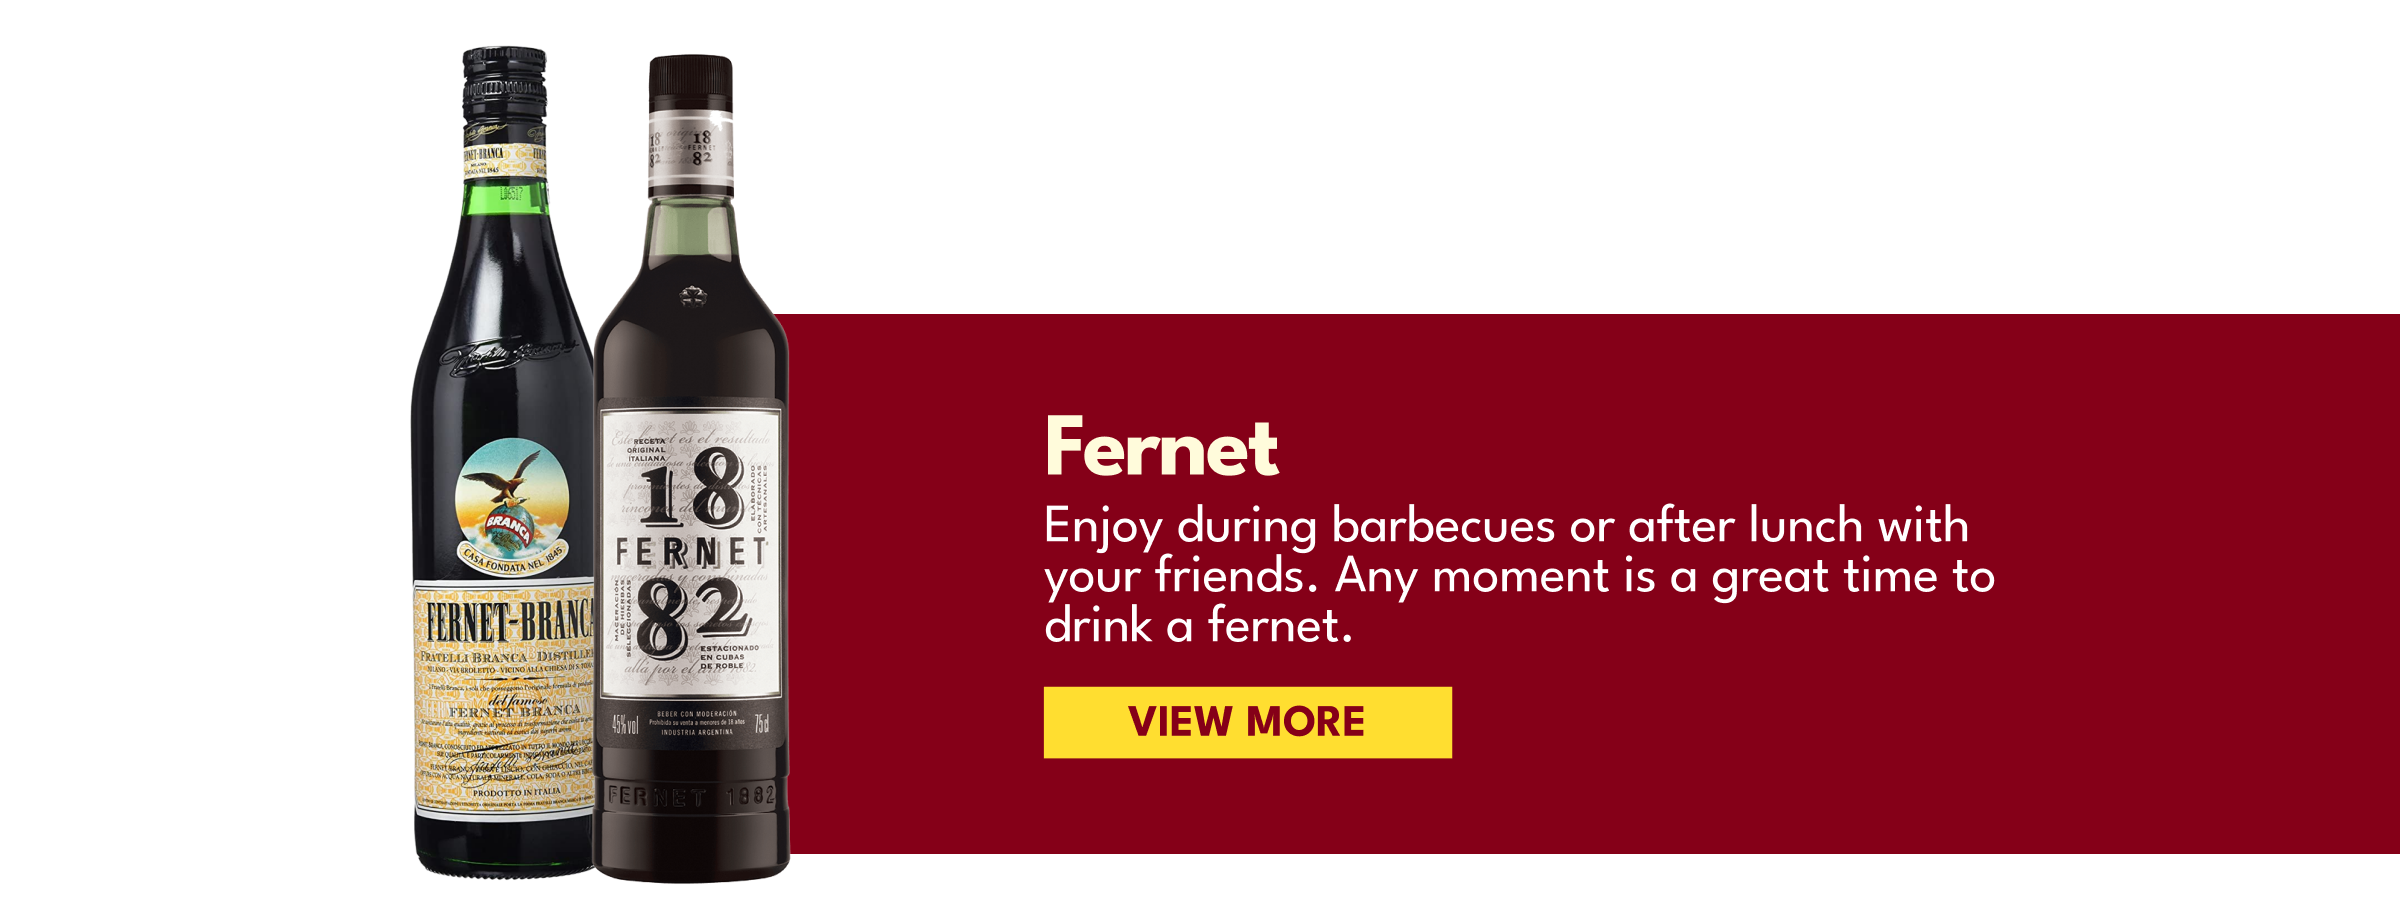Click the yellow neck band on Fernet-Branca
The image size is (2400, 913).
(x=504, y=160)
